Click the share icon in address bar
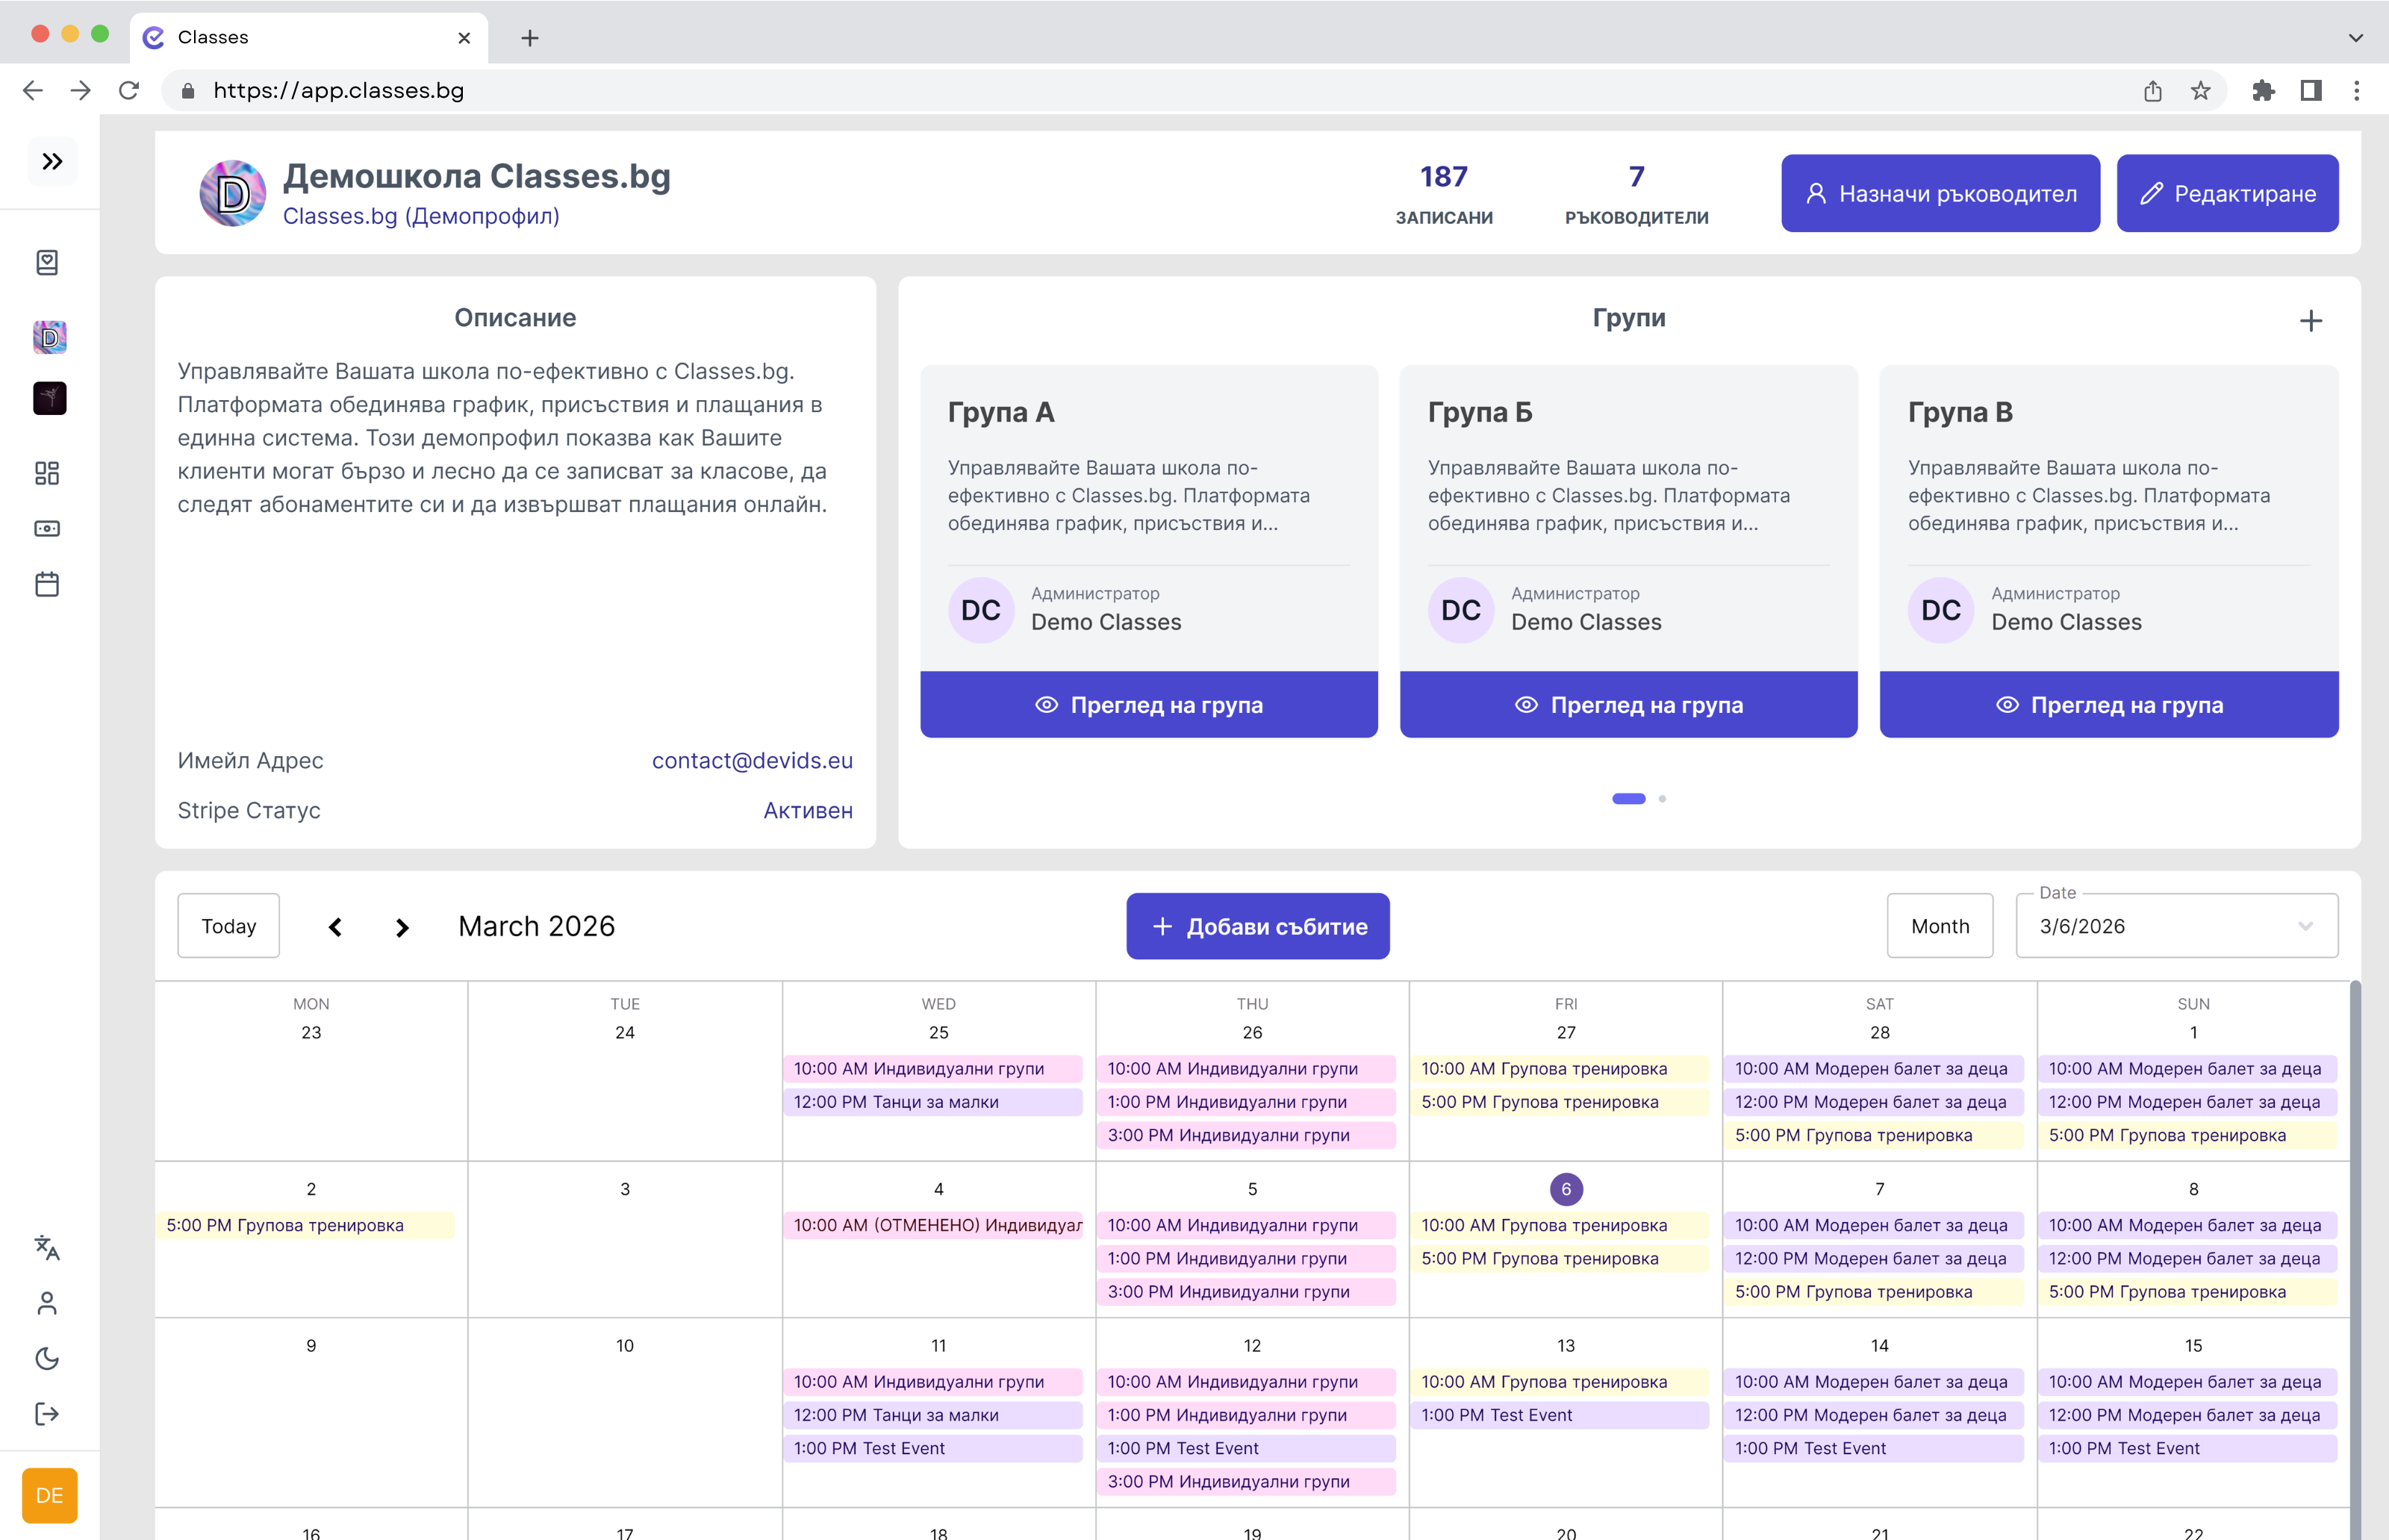 click(2153, 91)
